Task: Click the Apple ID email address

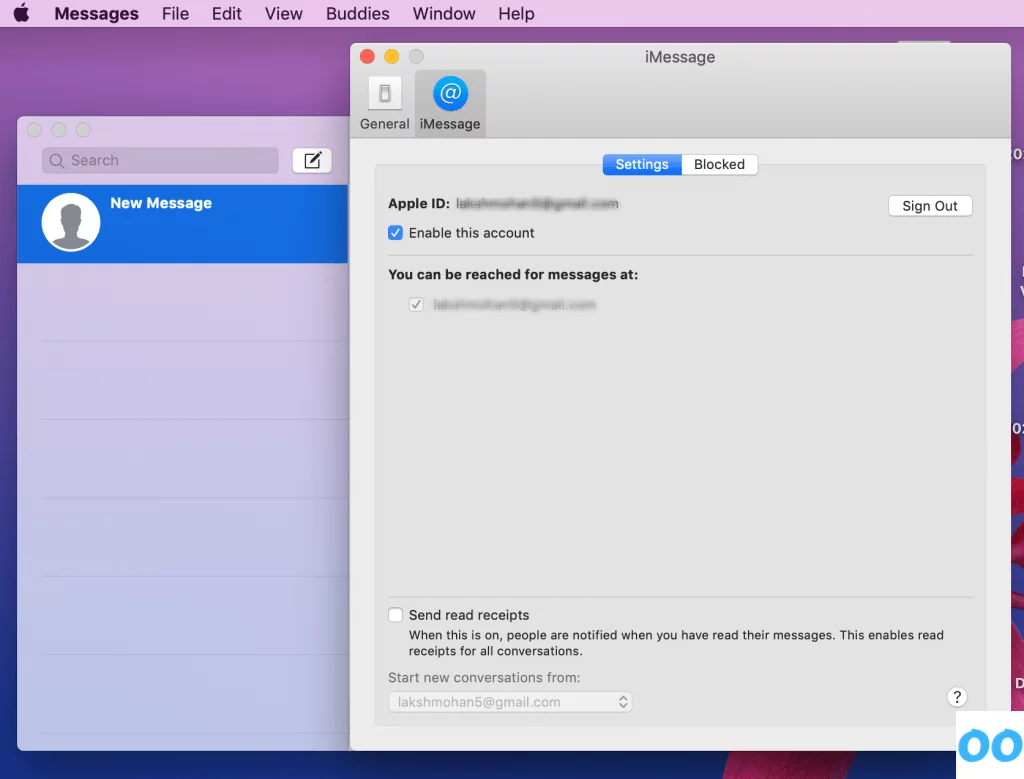Action: click(x=537, y=204)
